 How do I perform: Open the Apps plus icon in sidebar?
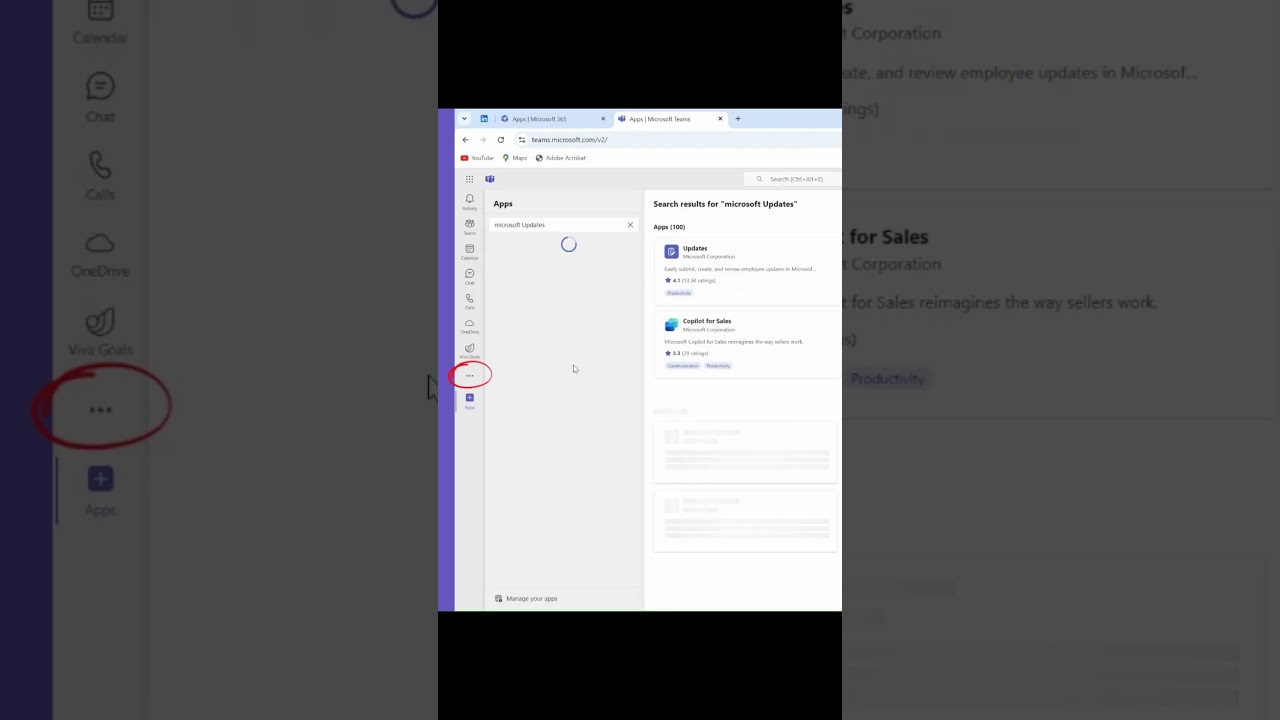(x=469, y=400)
